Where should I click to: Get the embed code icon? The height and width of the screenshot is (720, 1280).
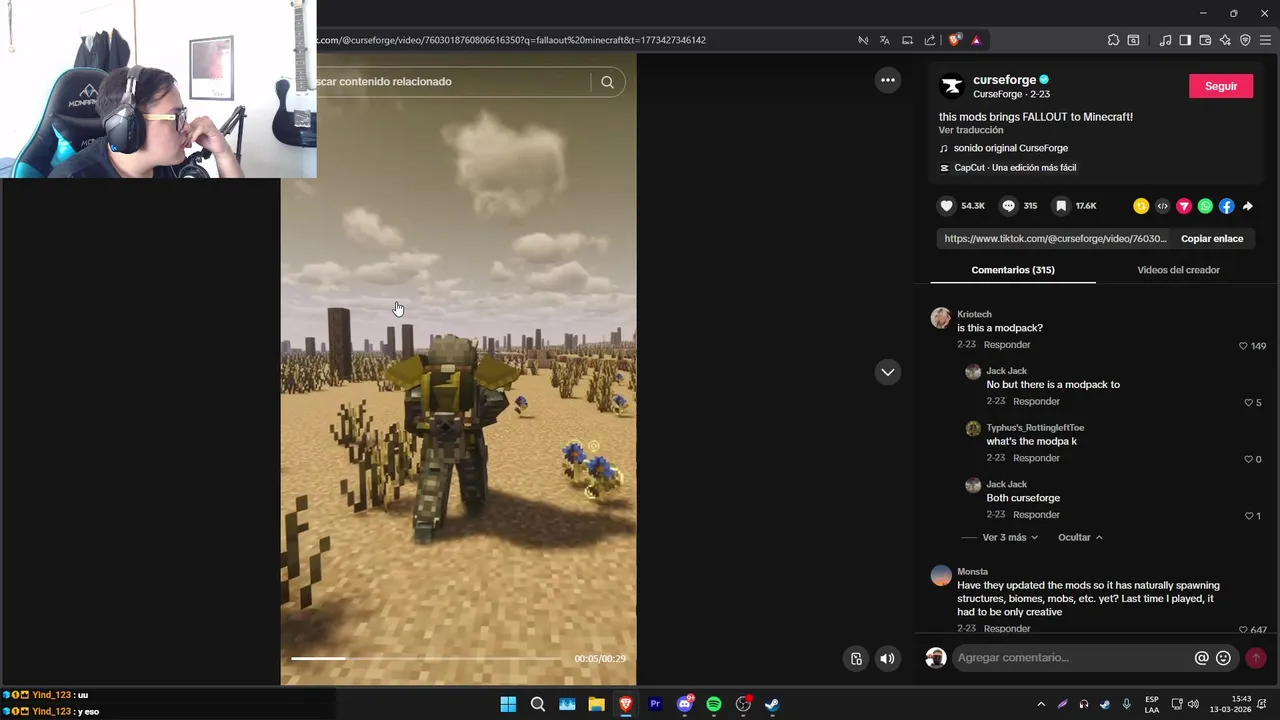point(1162,206)
